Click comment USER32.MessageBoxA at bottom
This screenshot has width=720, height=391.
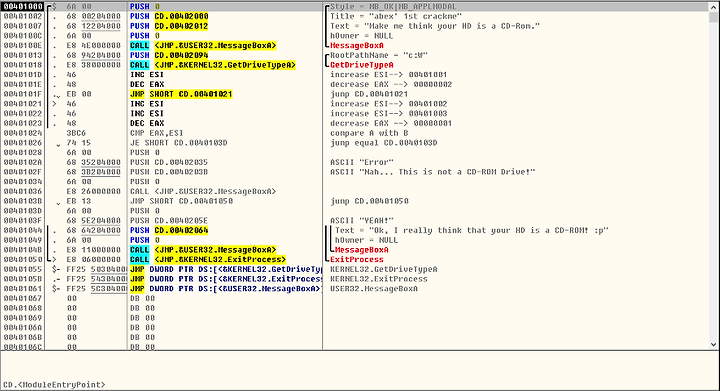(x=374, y=289)
